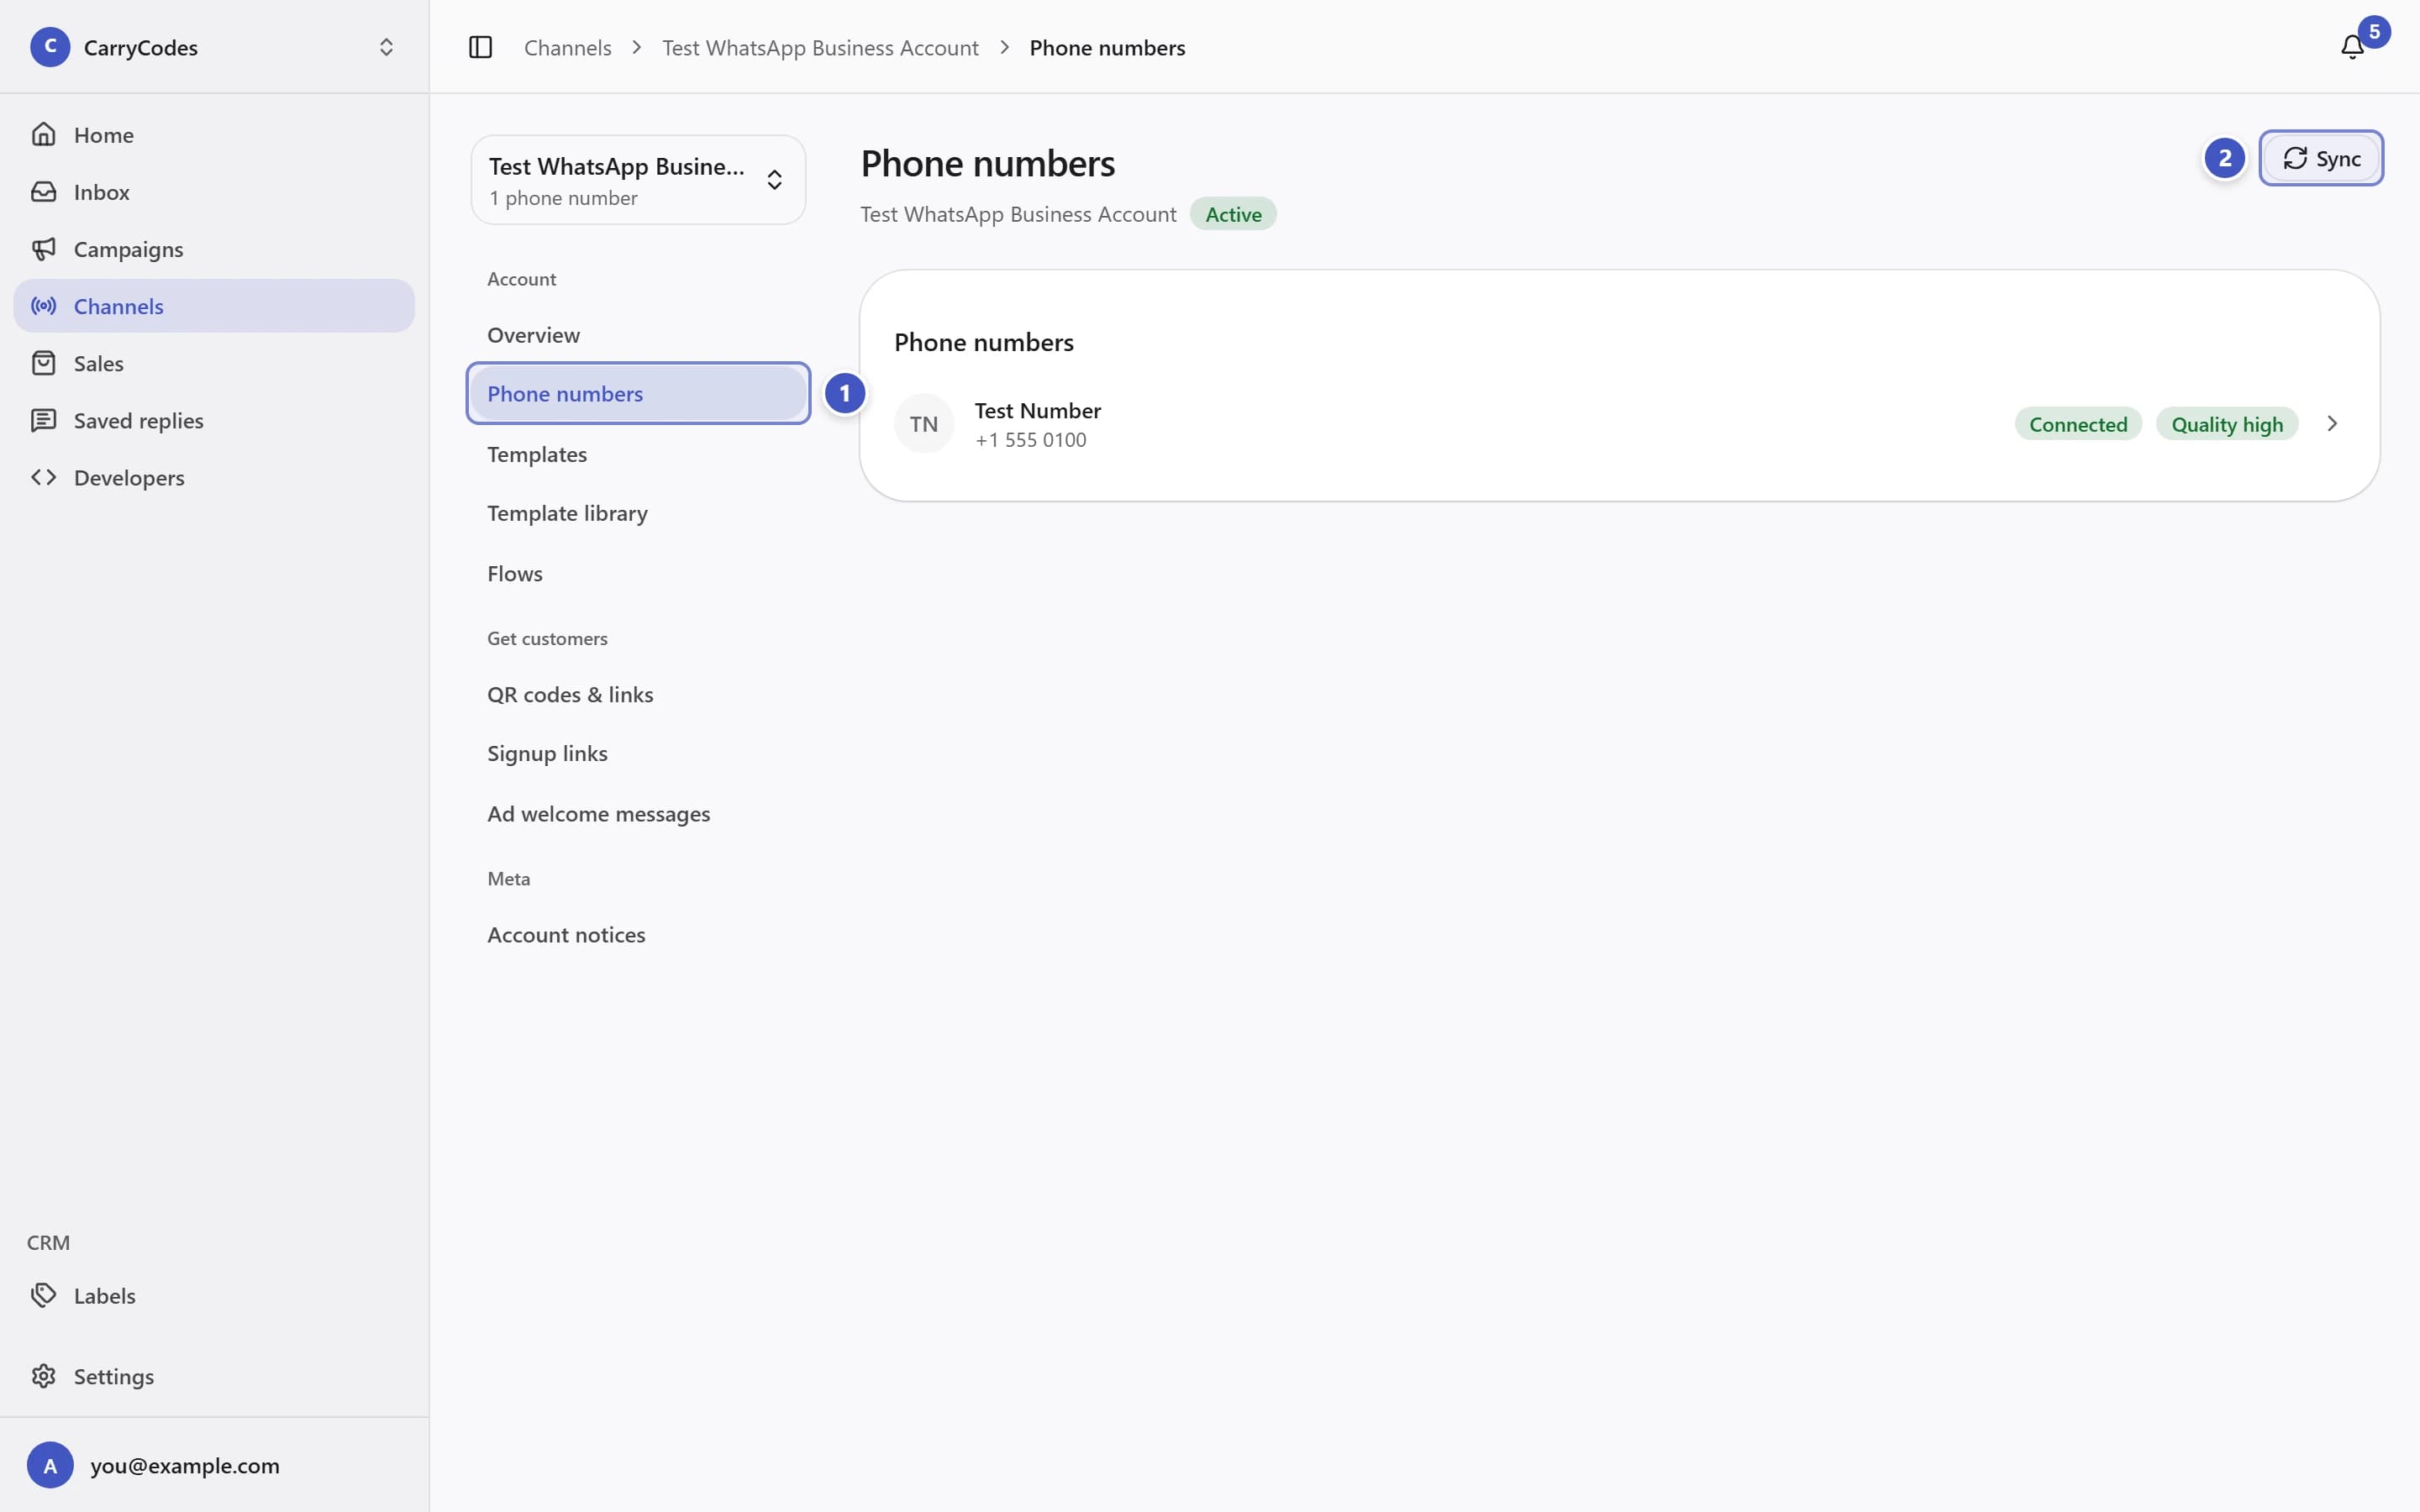The image size is (2420, 1512).
Task: View Account notices
Action: click(638, 934)
